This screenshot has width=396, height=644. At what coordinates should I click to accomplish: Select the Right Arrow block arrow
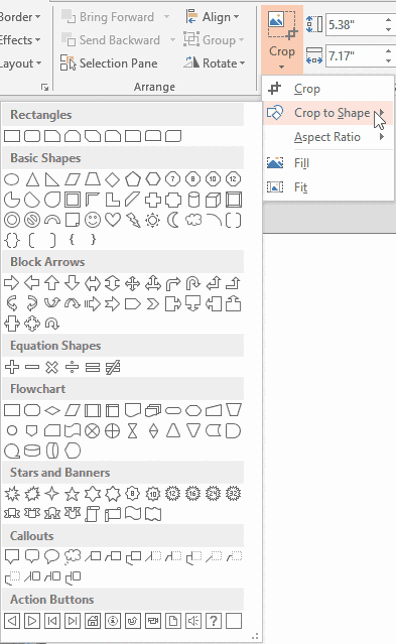click(x=12, y=283)
